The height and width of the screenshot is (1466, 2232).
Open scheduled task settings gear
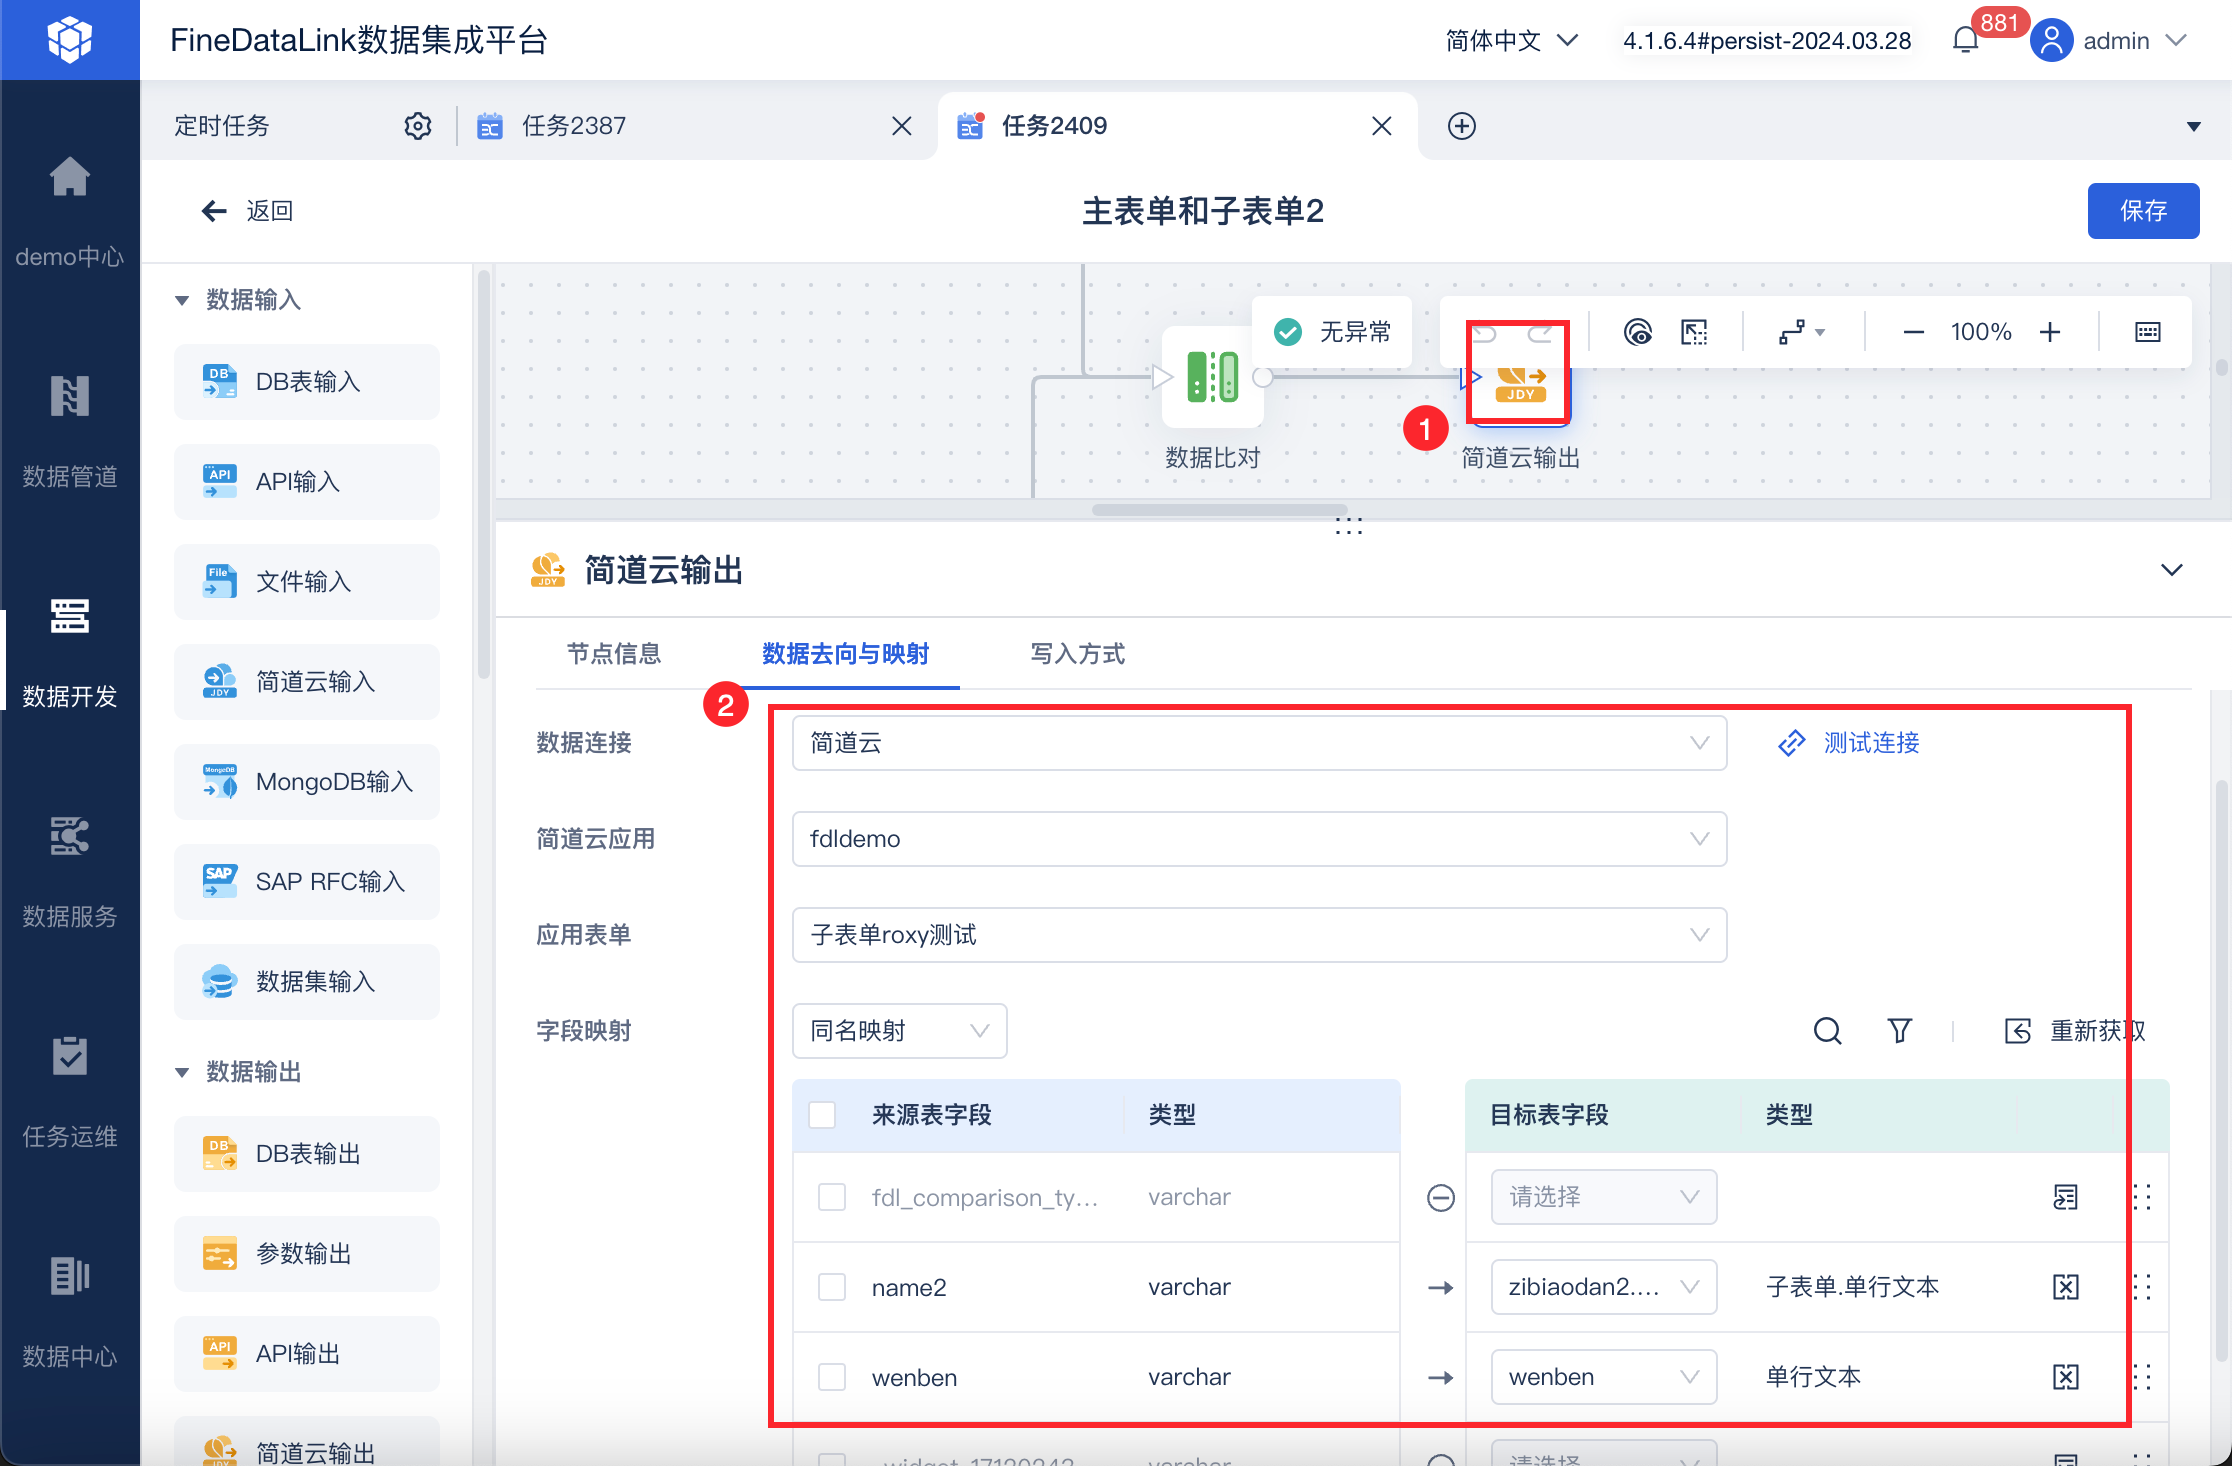pyautogui.click(x=418, y=126)
